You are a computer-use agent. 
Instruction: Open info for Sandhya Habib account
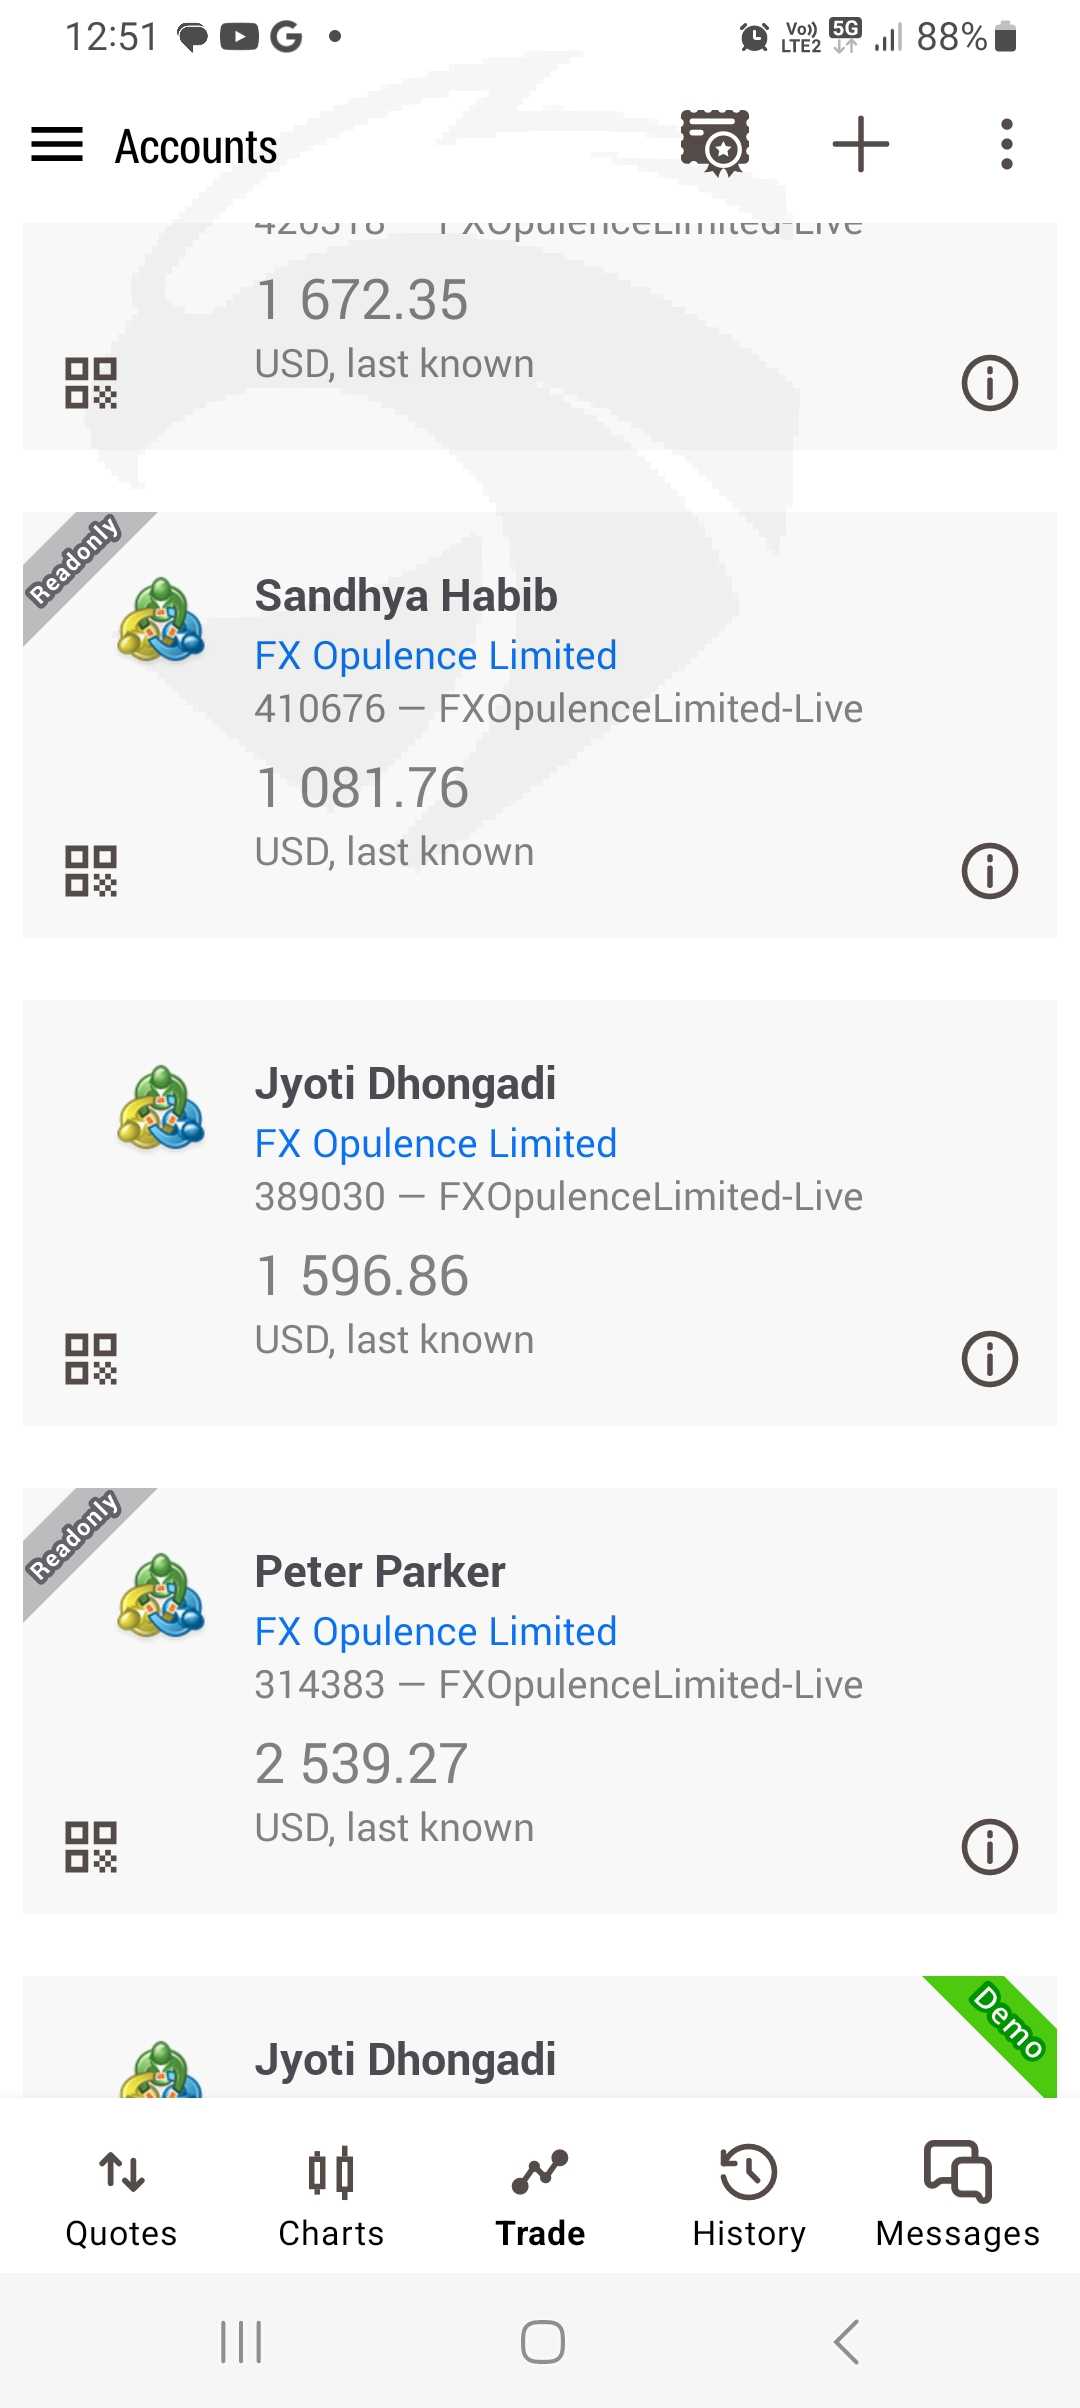coord(989,870)
